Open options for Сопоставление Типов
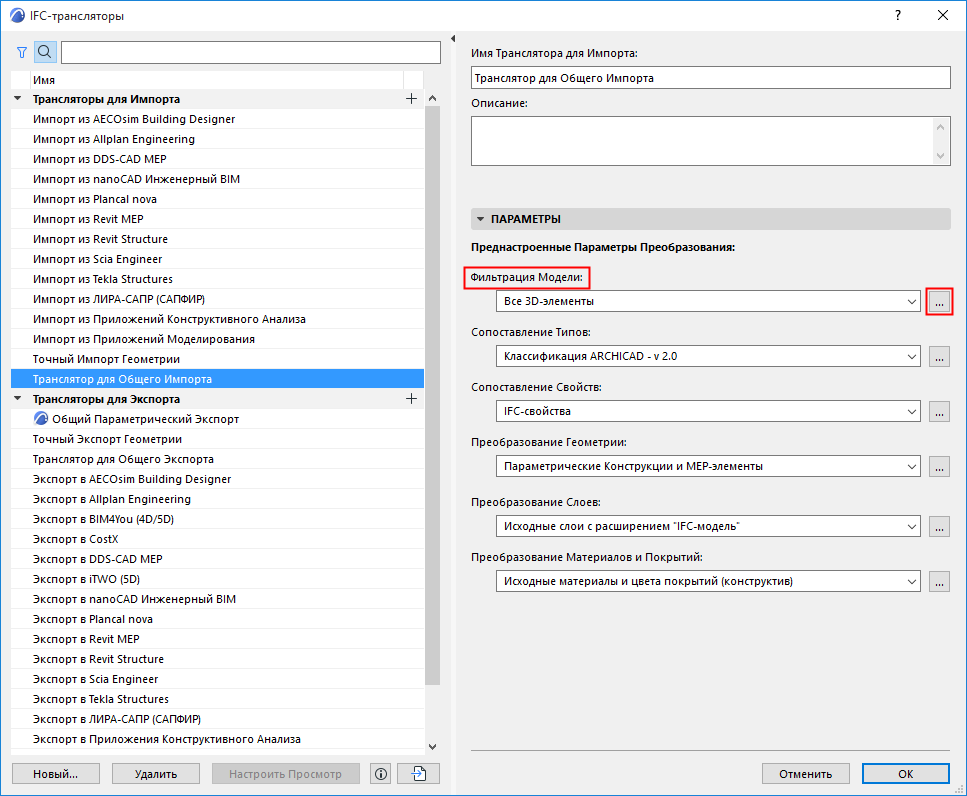Screen dimensions: 967x796 [x=939, y=356]
